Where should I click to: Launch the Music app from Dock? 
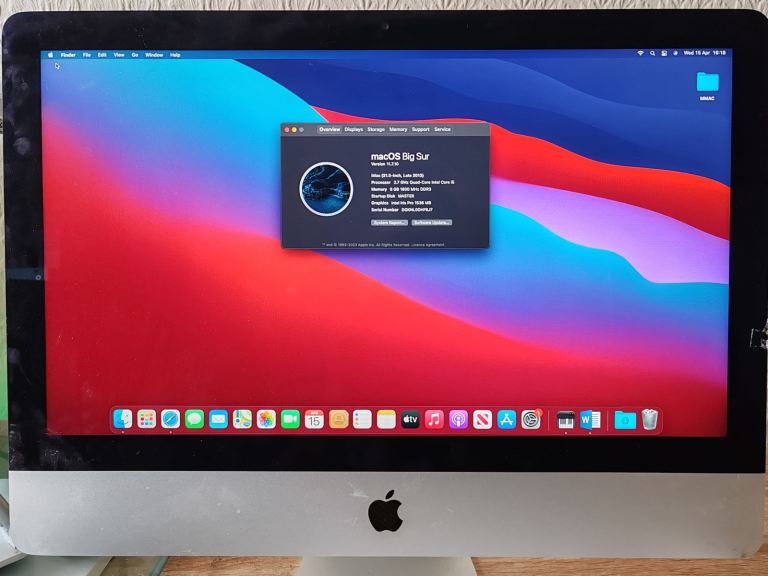[434, 420]
